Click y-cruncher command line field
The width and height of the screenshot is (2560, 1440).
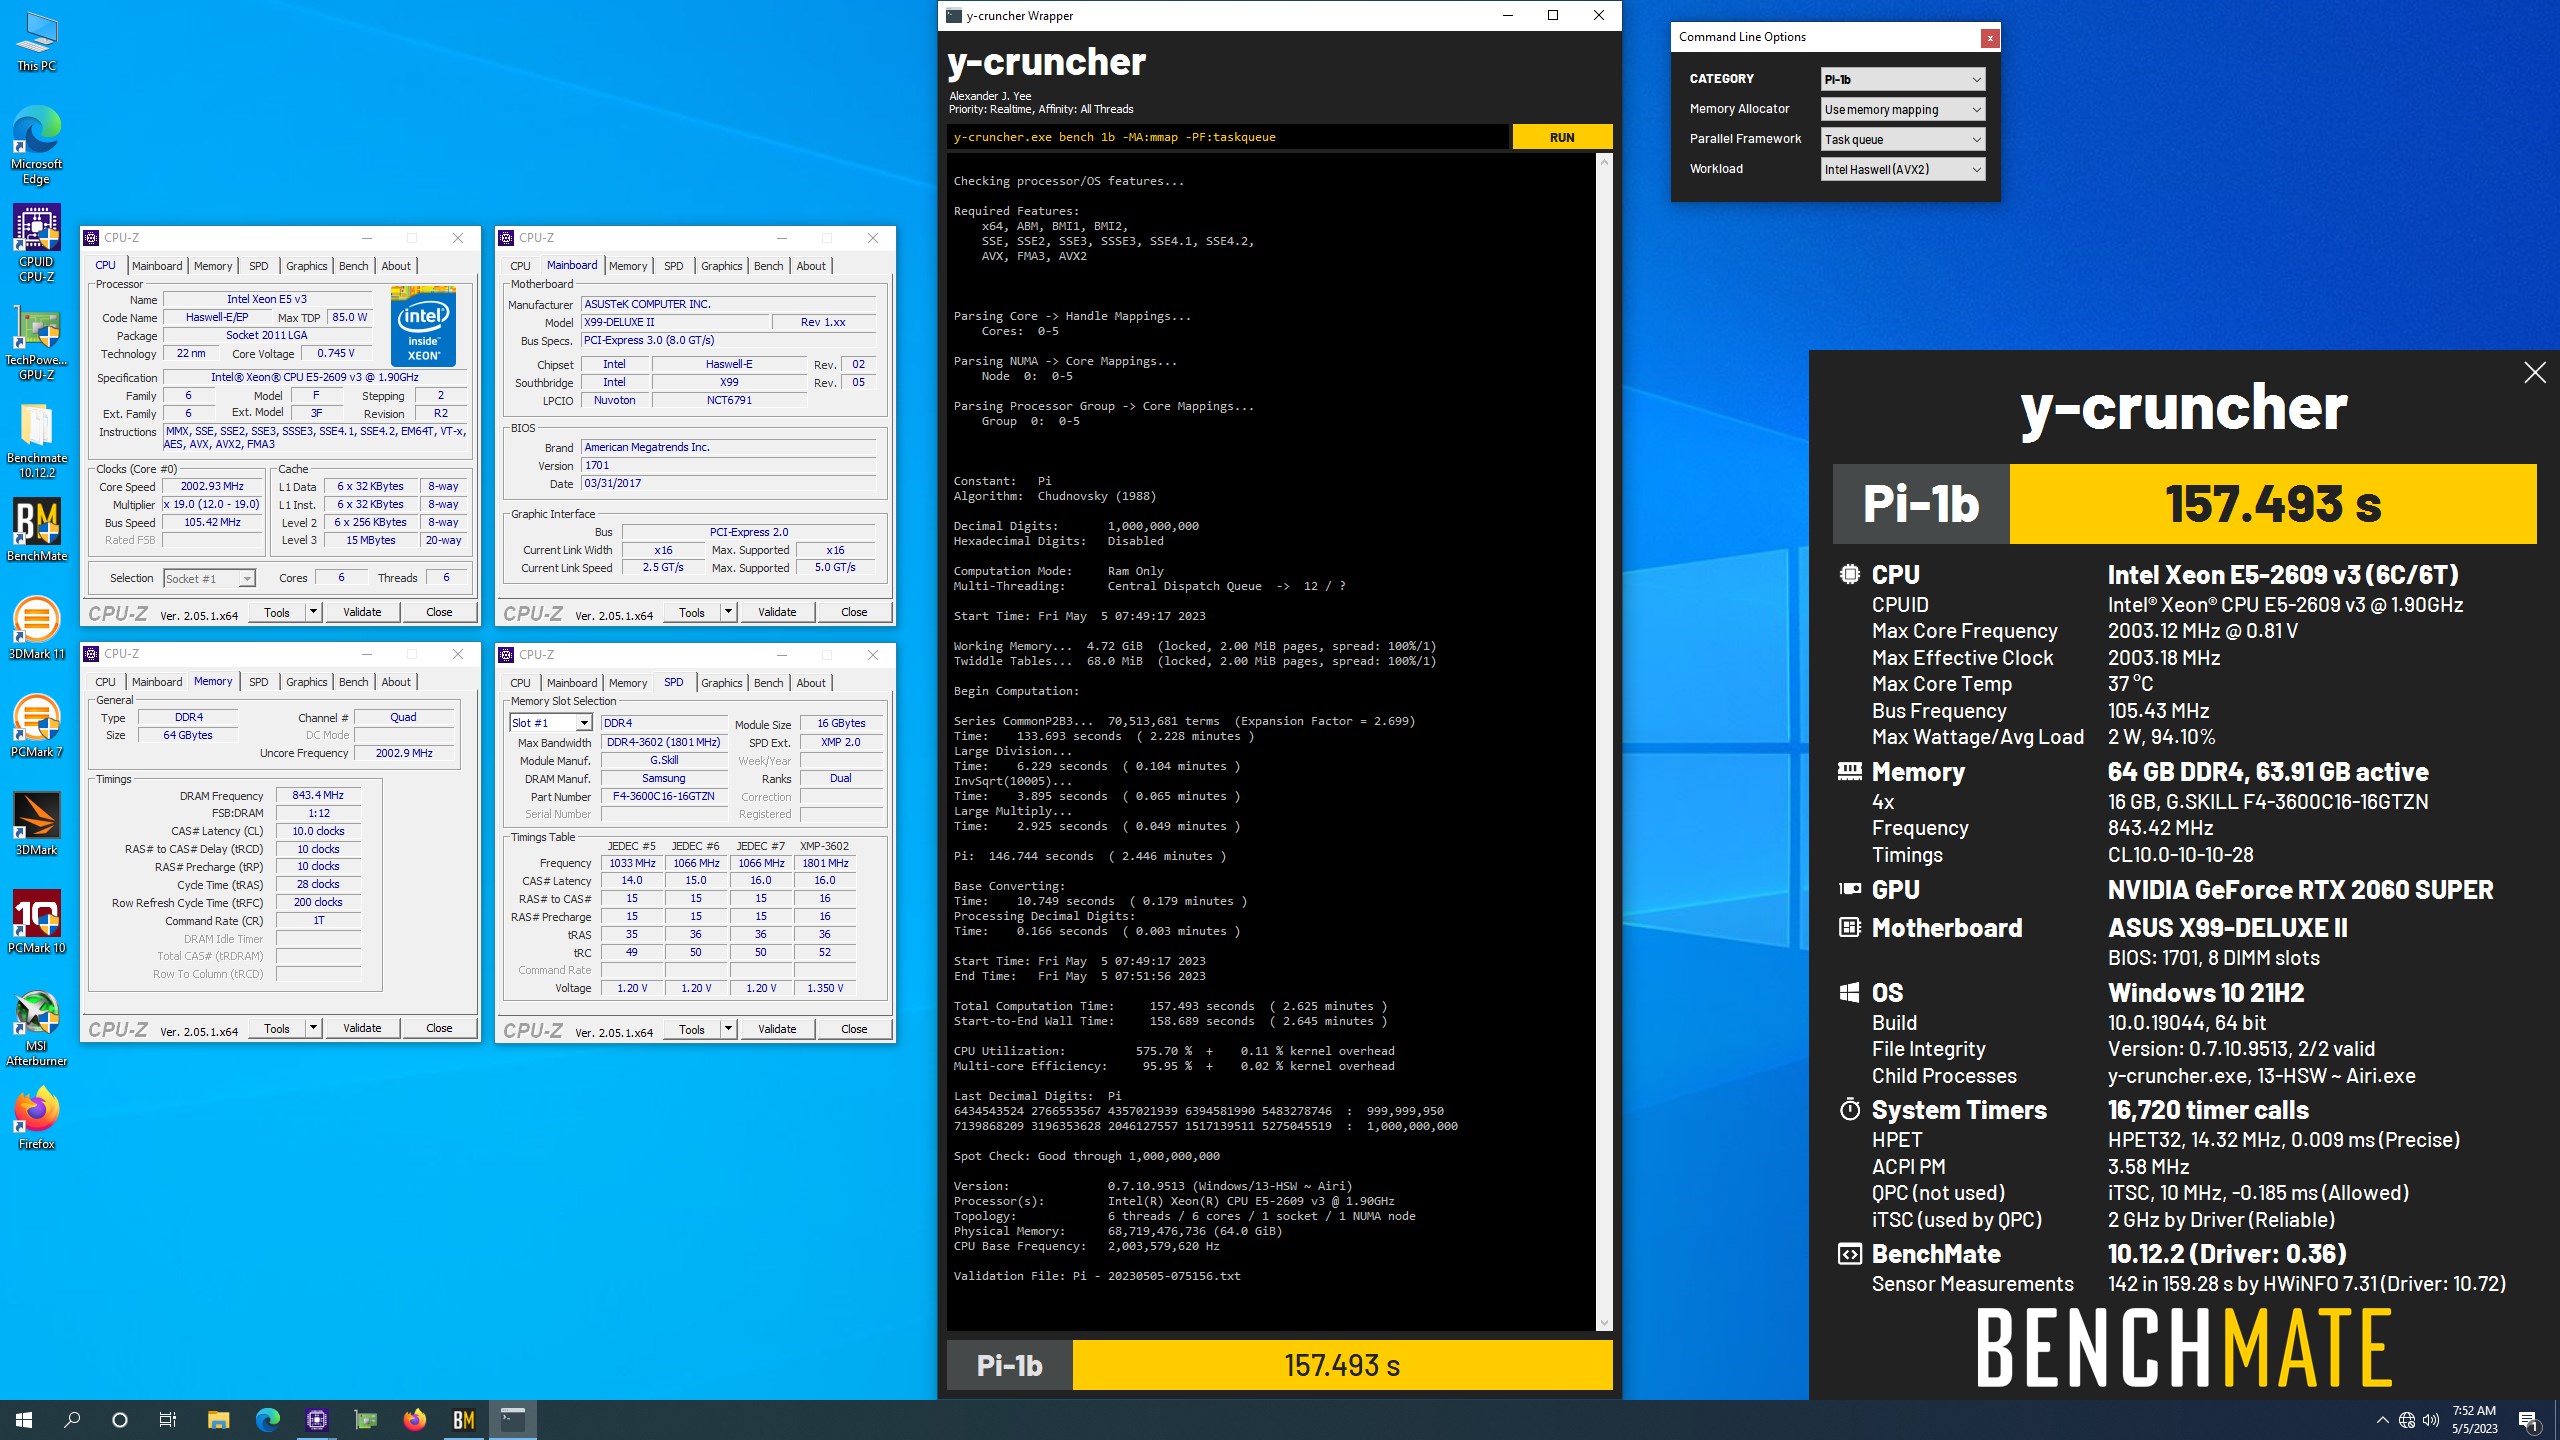pos(1227,137)
